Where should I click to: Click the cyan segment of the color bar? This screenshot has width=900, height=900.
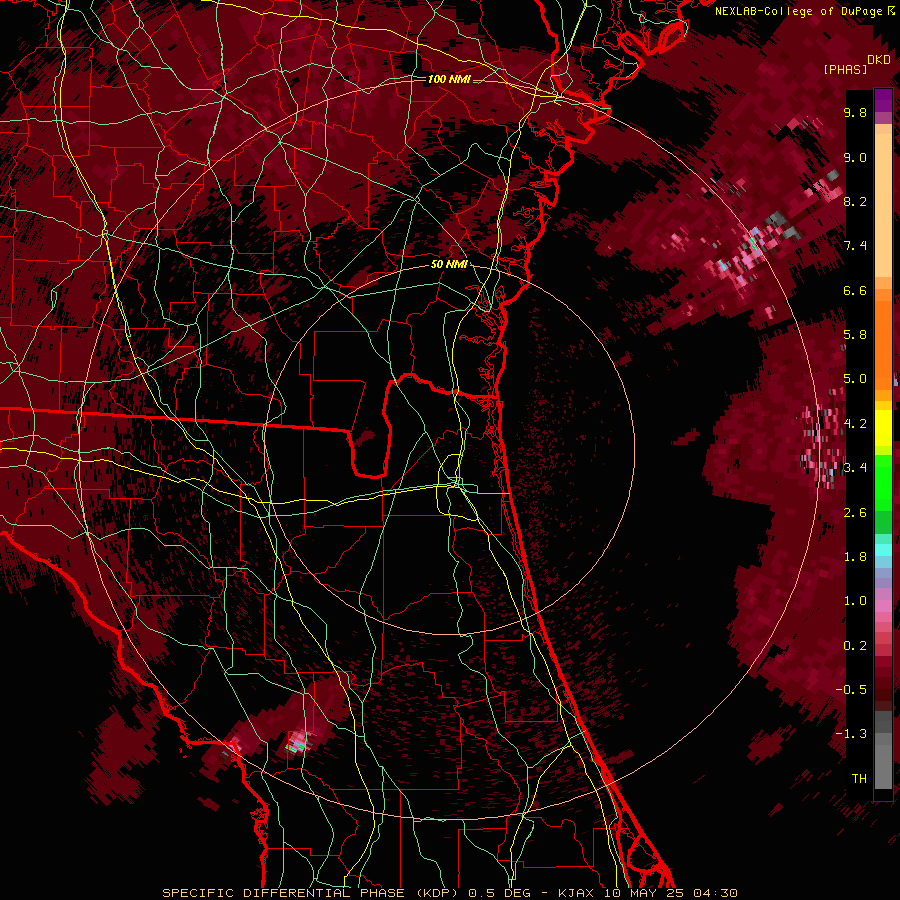coord(883,550)
